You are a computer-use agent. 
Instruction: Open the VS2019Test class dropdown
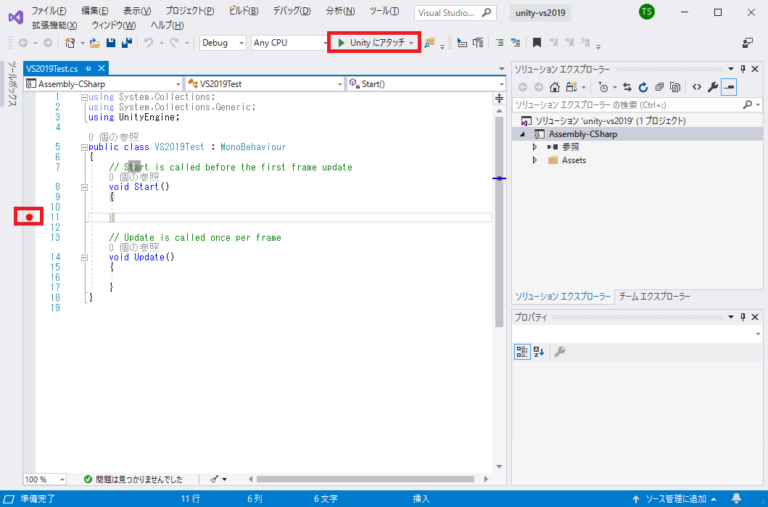[x=265, y=84]
